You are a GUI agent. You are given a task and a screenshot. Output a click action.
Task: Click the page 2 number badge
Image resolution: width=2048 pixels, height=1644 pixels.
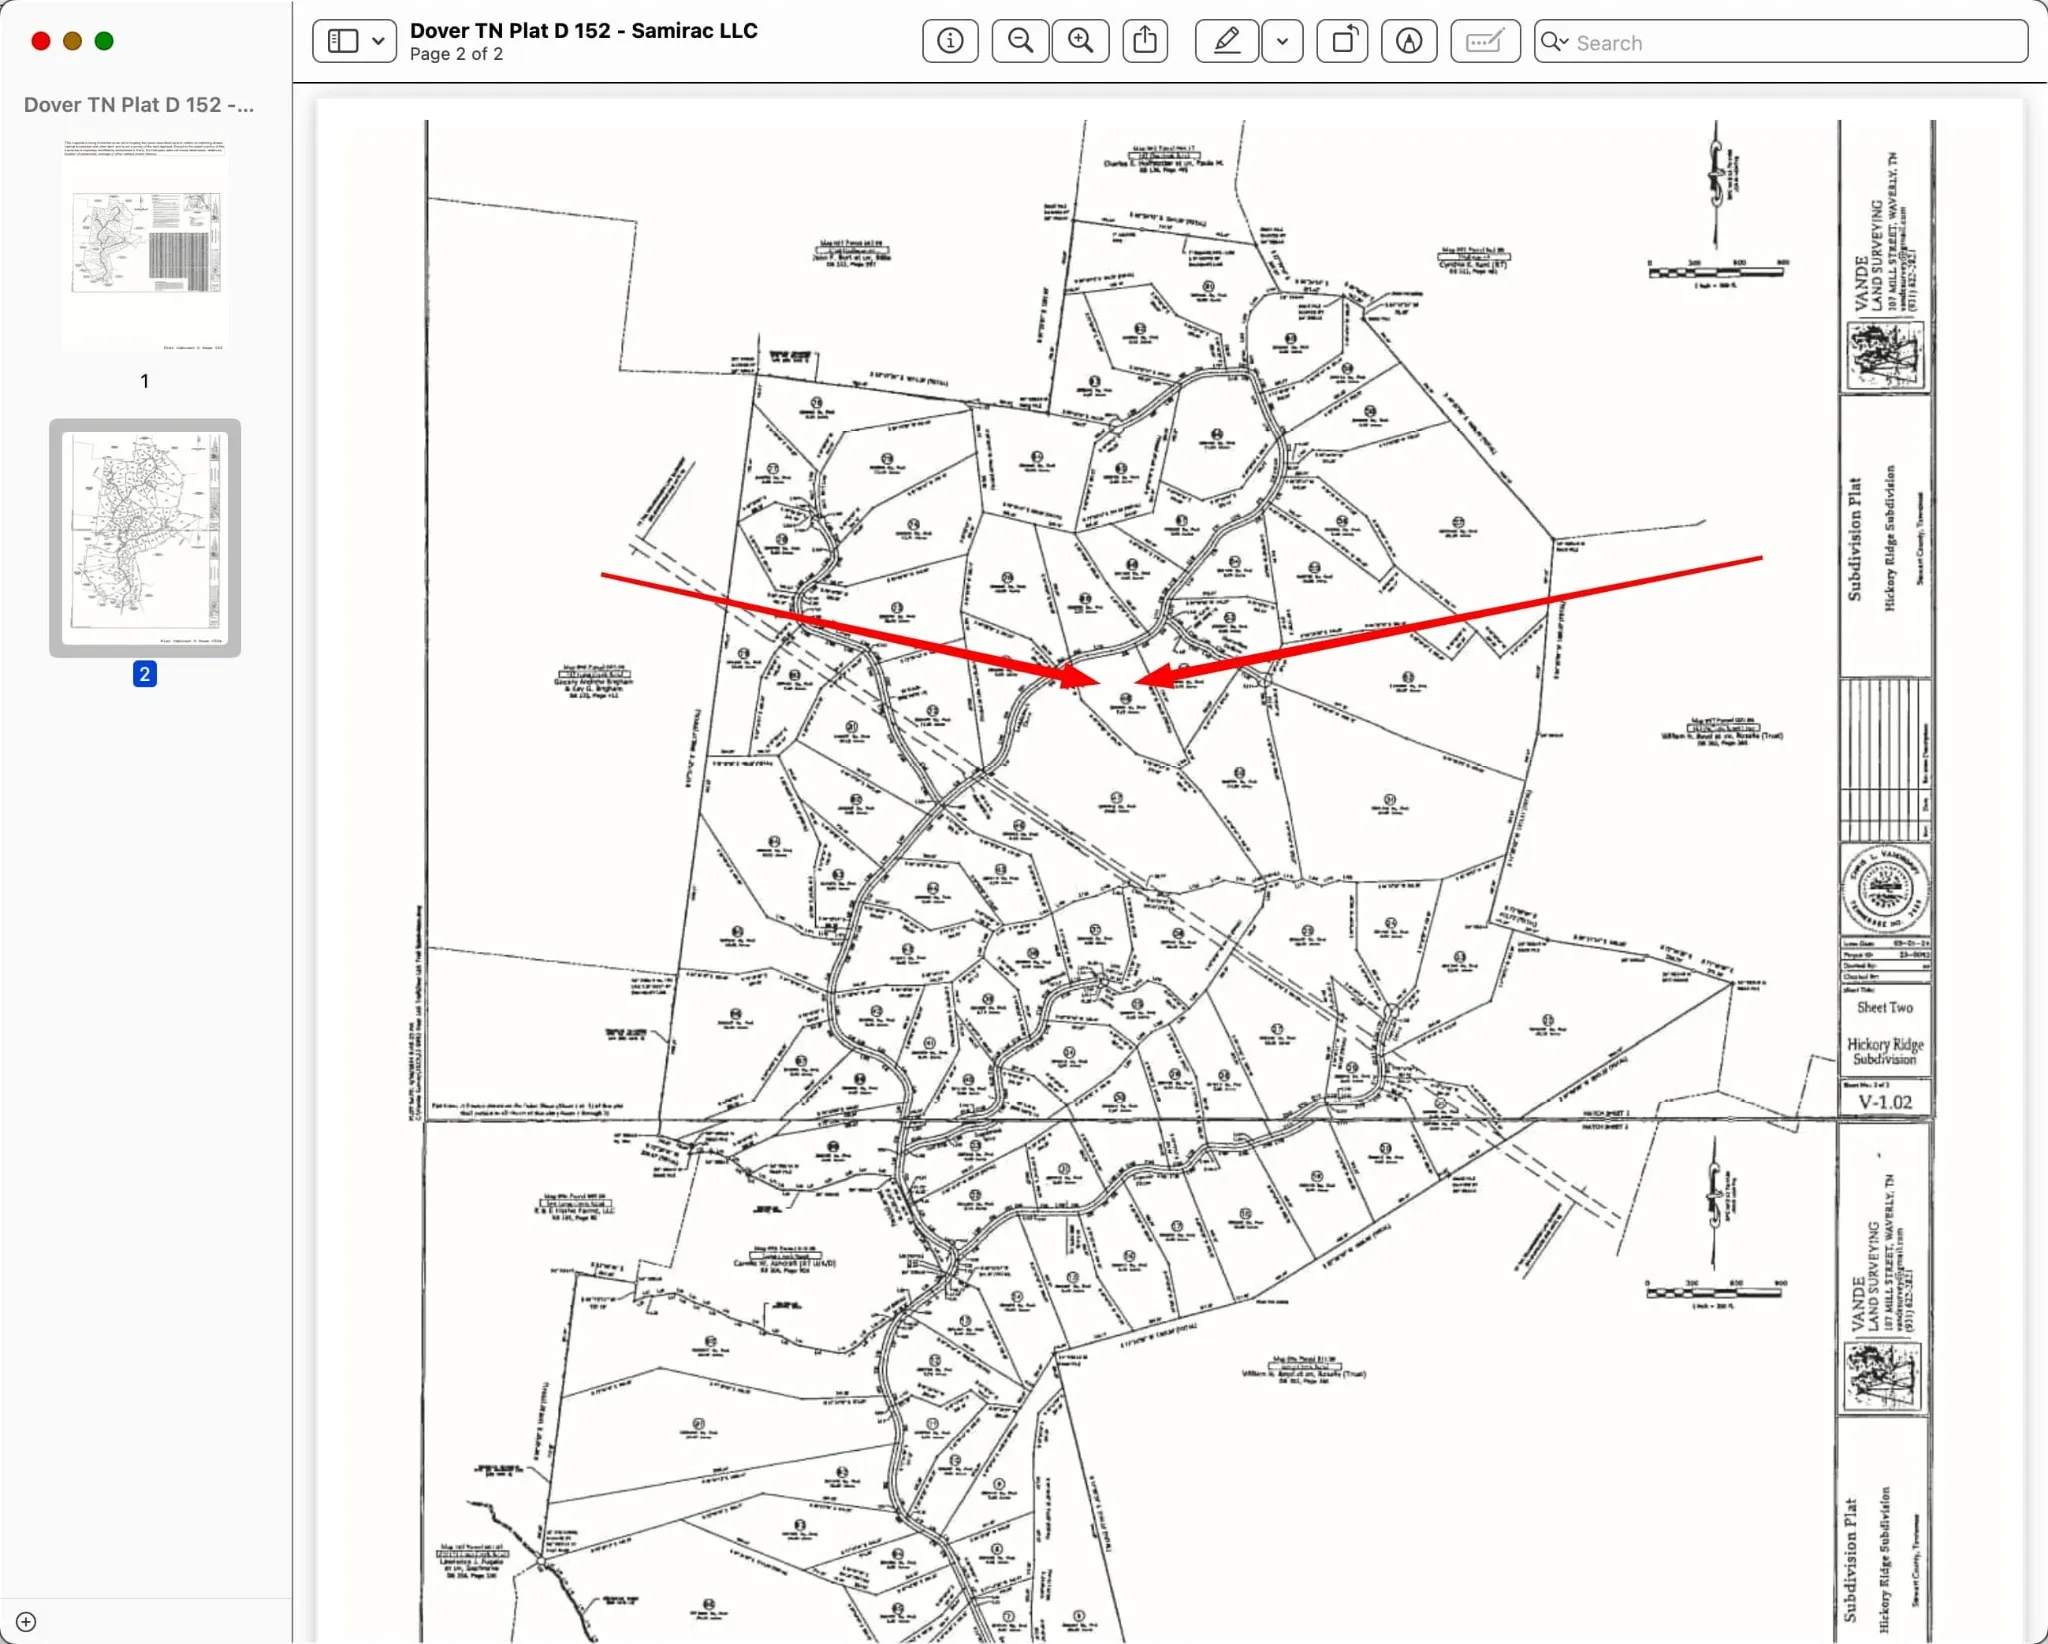(145, 674)
